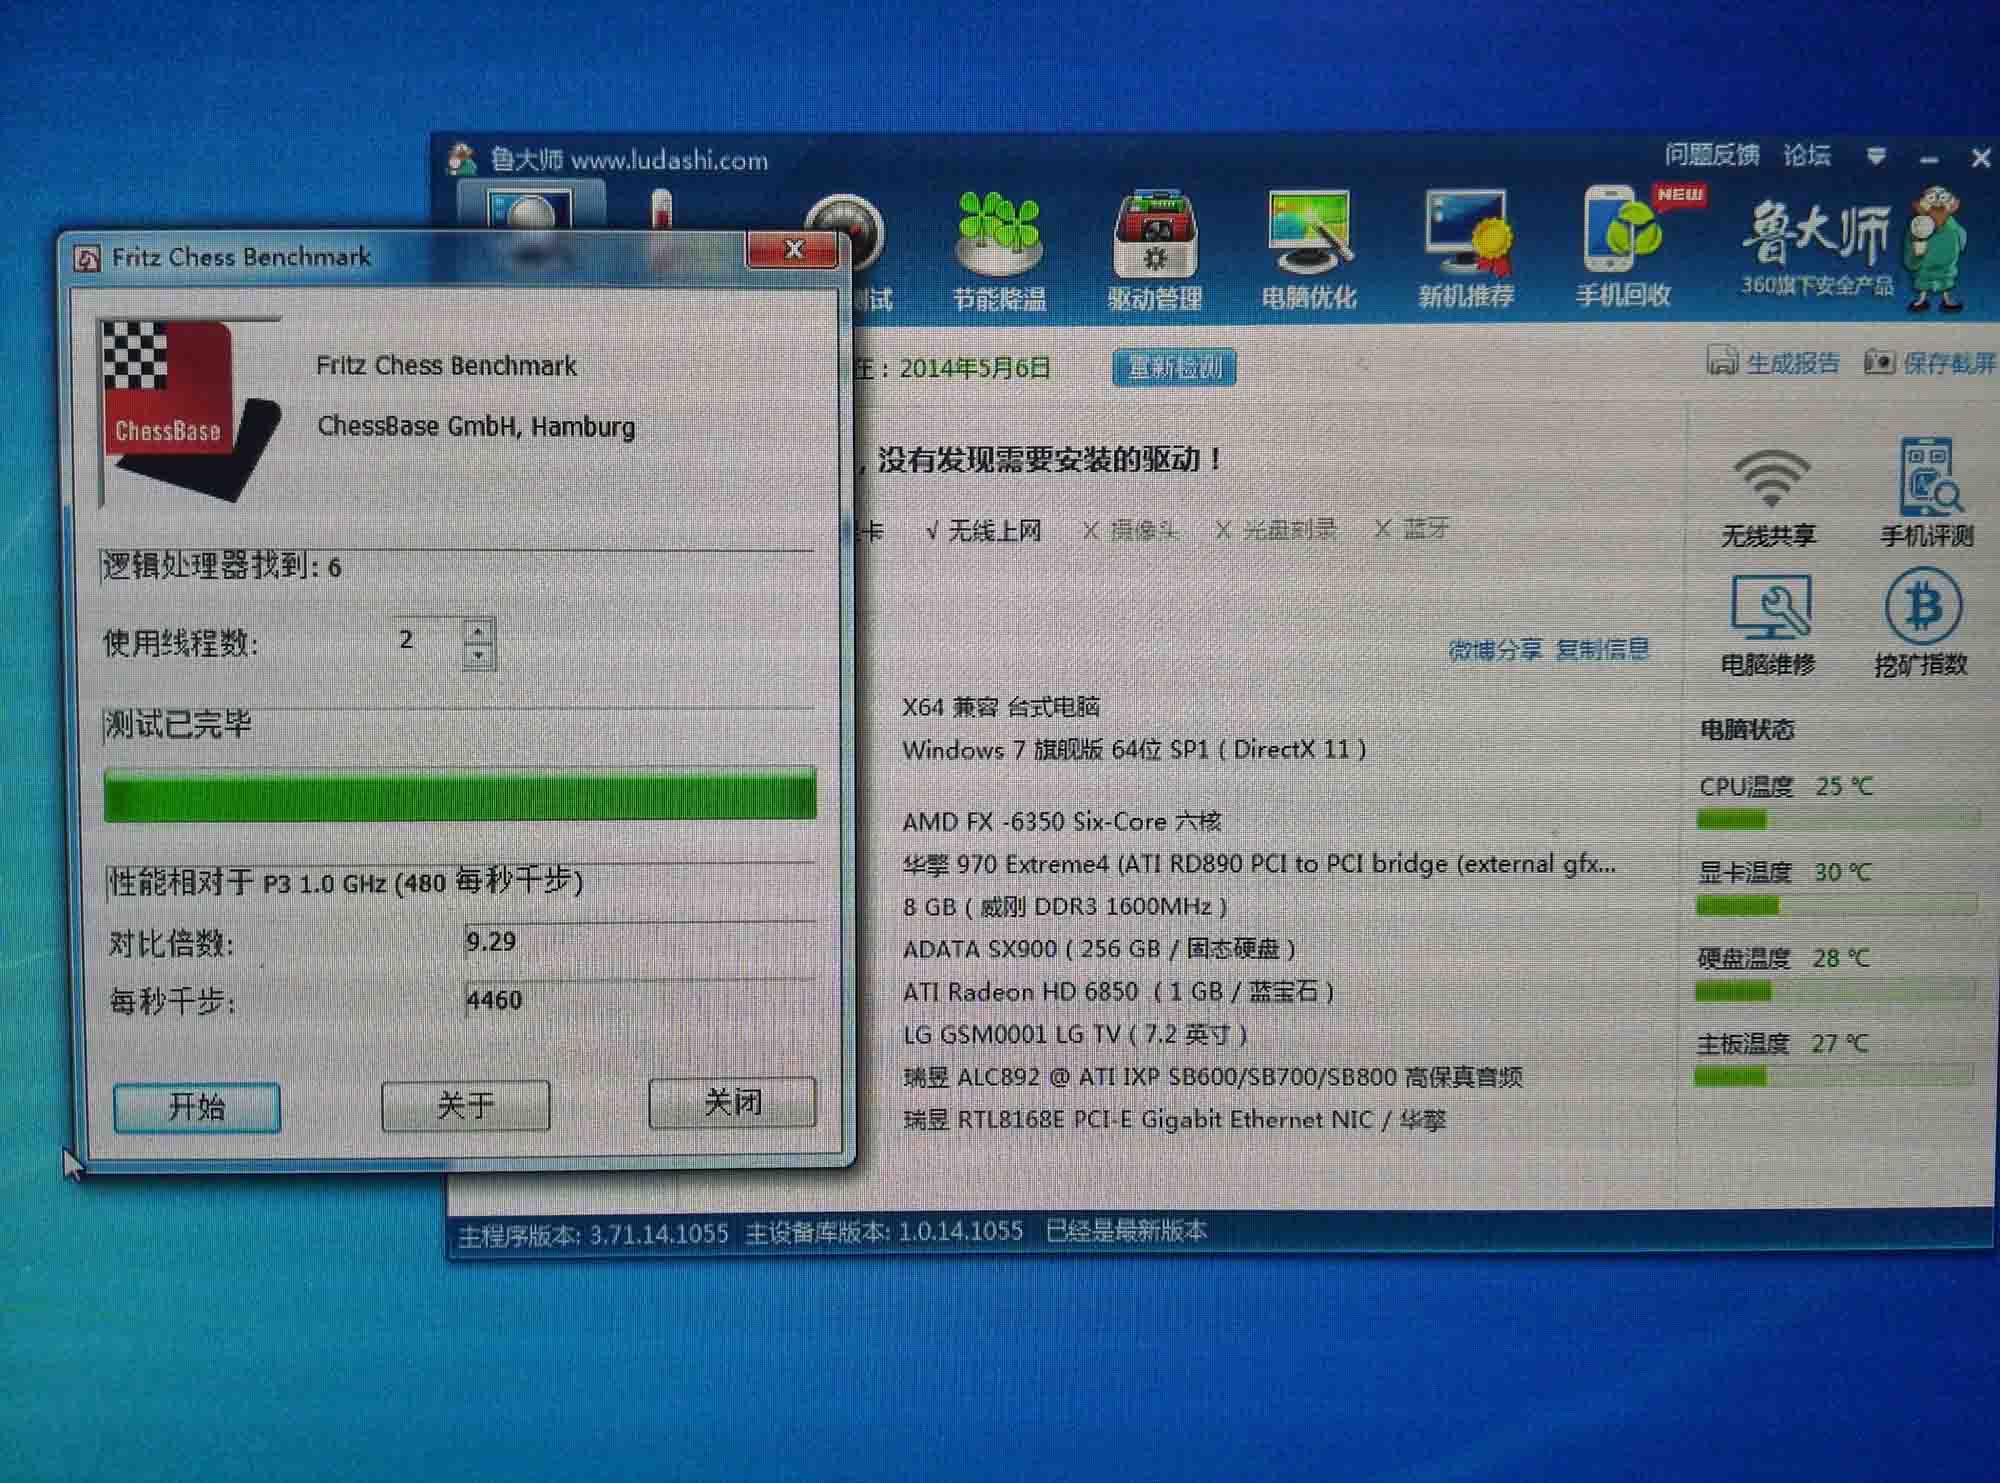This screenshot has height=1483, width=2000.
Task: Click the 蓝牙 bluetooth item
Action: pyautogui.click(x=1412, y=528)
